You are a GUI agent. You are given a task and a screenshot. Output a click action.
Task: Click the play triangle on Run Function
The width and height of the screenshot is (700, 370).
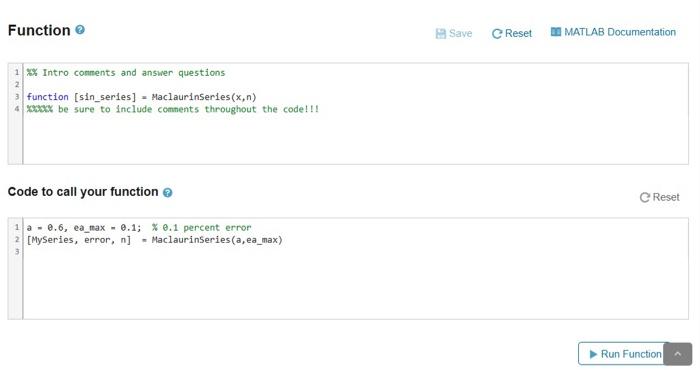pyautogui.click(x=593, y=354)
